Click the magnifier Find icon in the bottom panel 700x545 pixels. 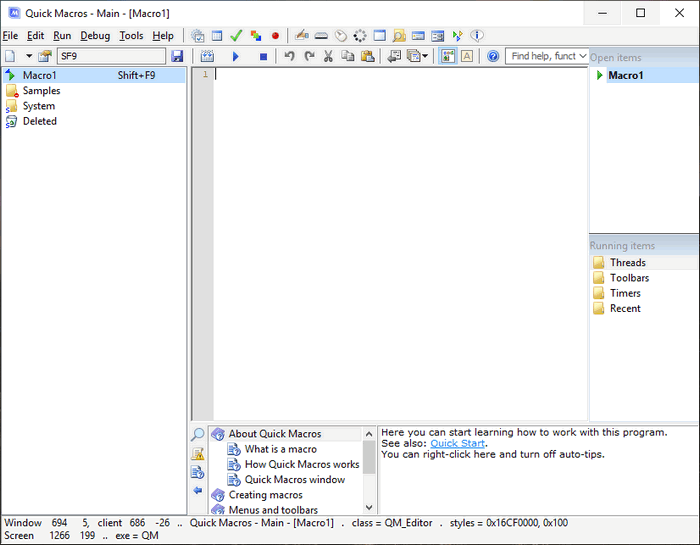pos(197,435)
